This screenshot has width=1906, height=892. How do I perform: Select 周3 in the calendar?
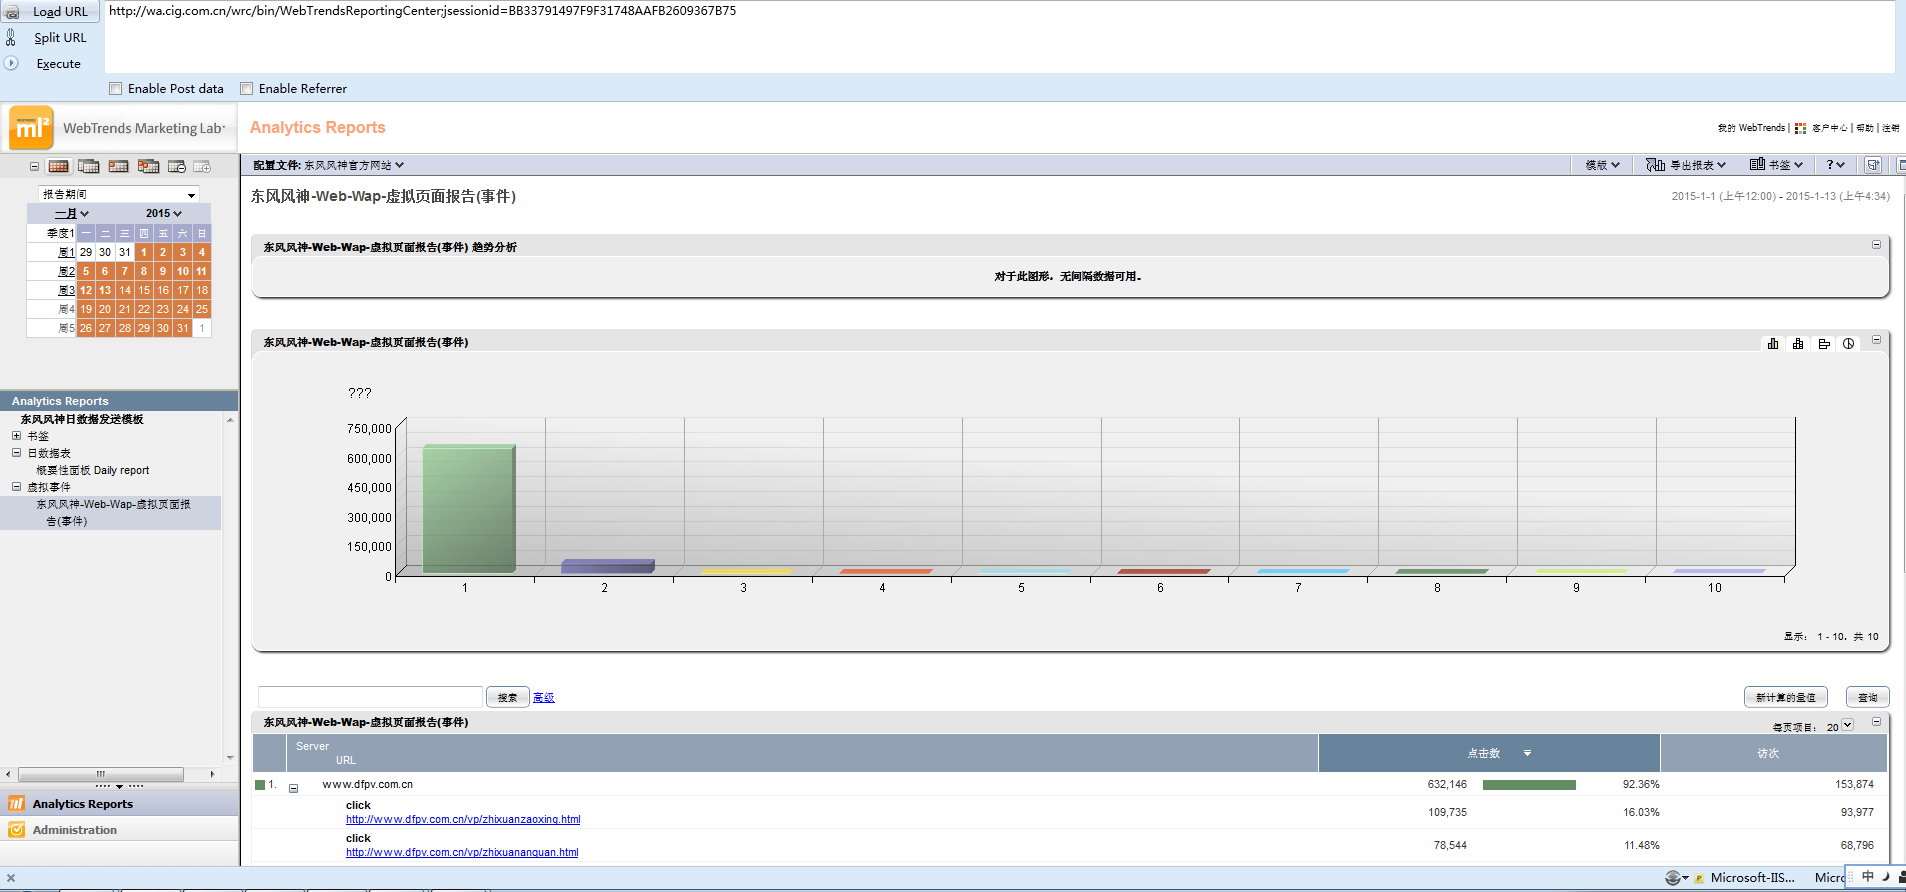click(66, 290)
